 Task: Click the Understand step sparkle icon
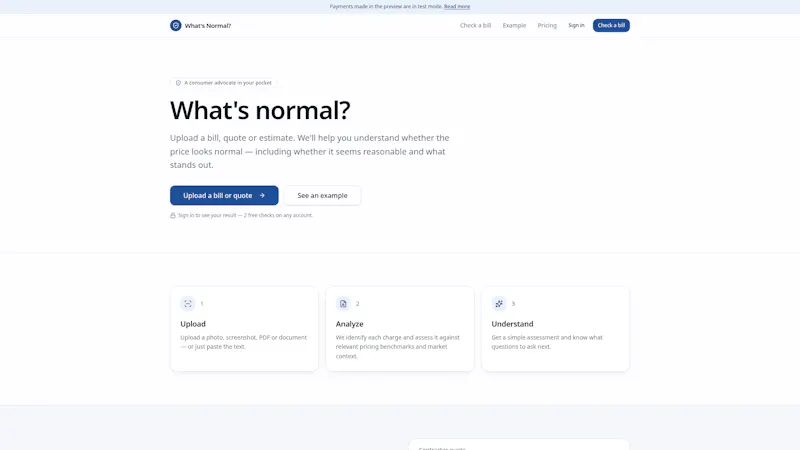pyautogui.click(x=498, y=304)
